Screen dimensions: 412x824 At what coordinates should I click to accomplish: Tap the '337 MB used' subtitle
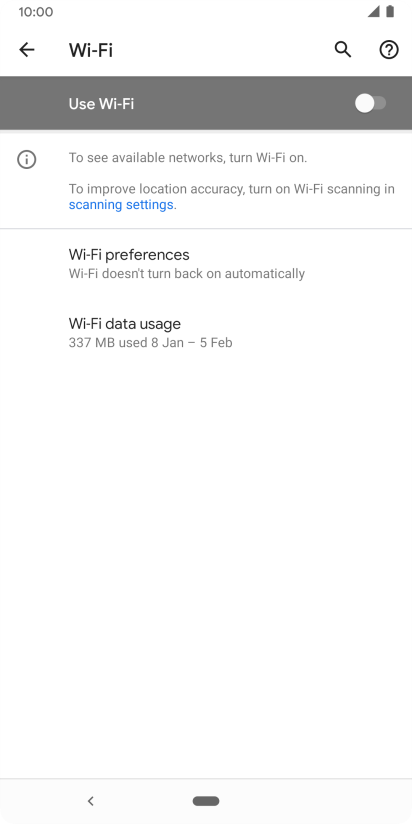[x=150, y=343]
